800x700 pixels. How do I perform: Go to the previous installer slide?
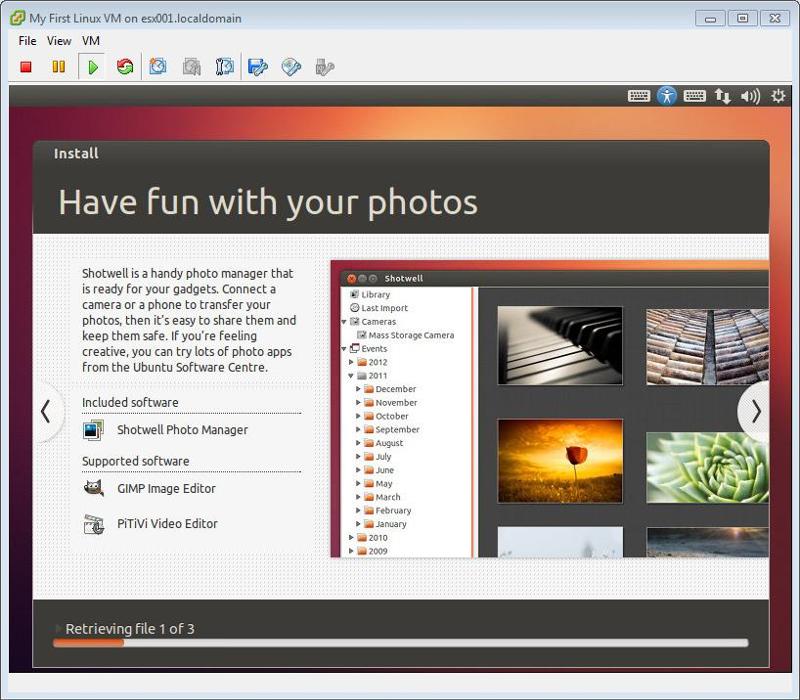45,411
